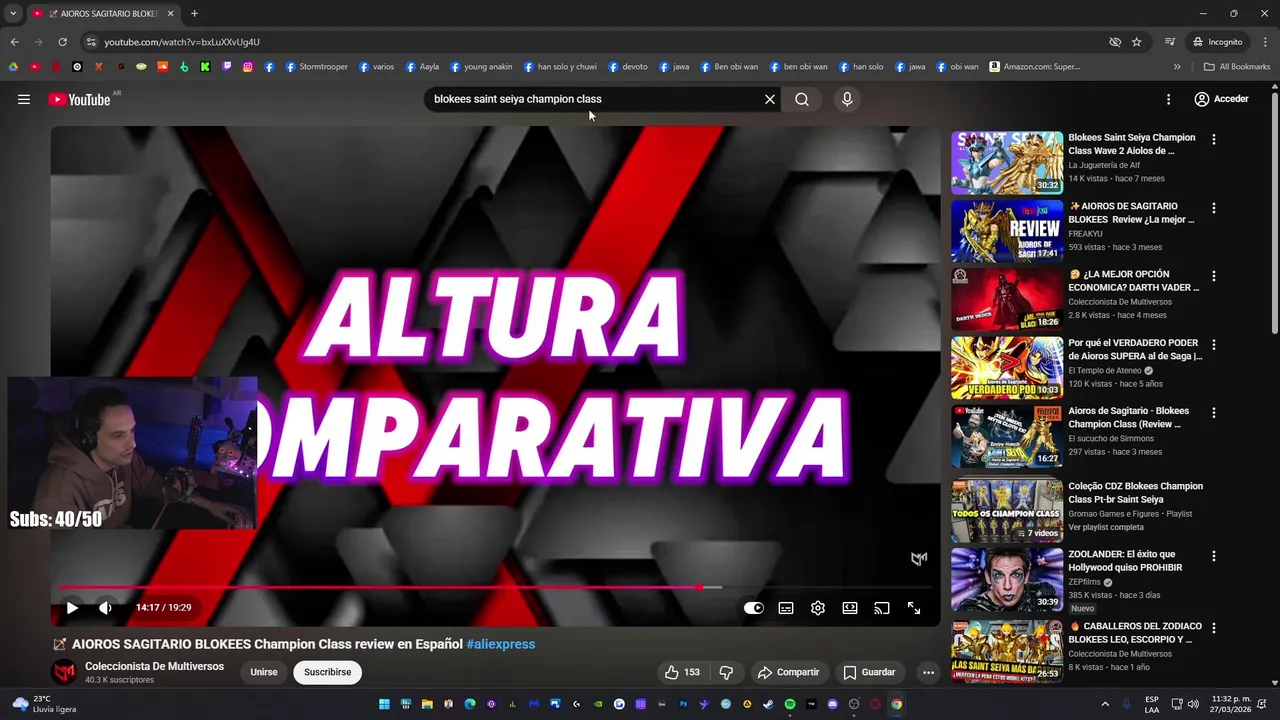Click the 14:17 / 19:29 time display
The width and height of the screenshot is (1280, 720).
[x=163, y=607]
